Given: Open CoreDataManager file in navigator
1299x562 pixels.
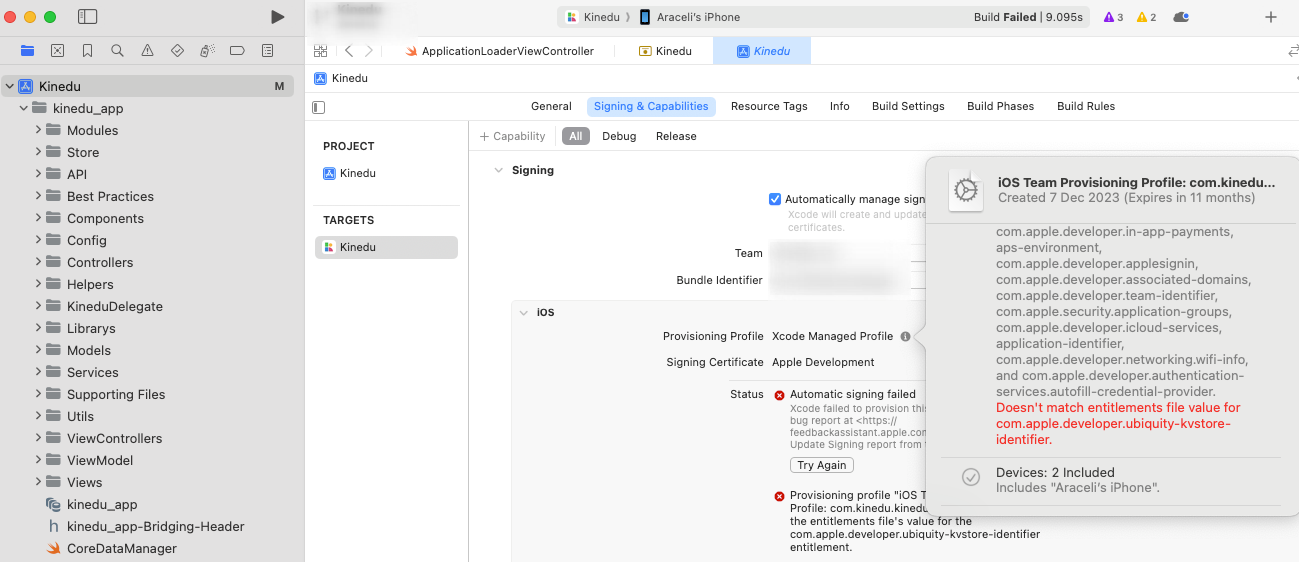Looking at the screenshot, I should point(121,548).
